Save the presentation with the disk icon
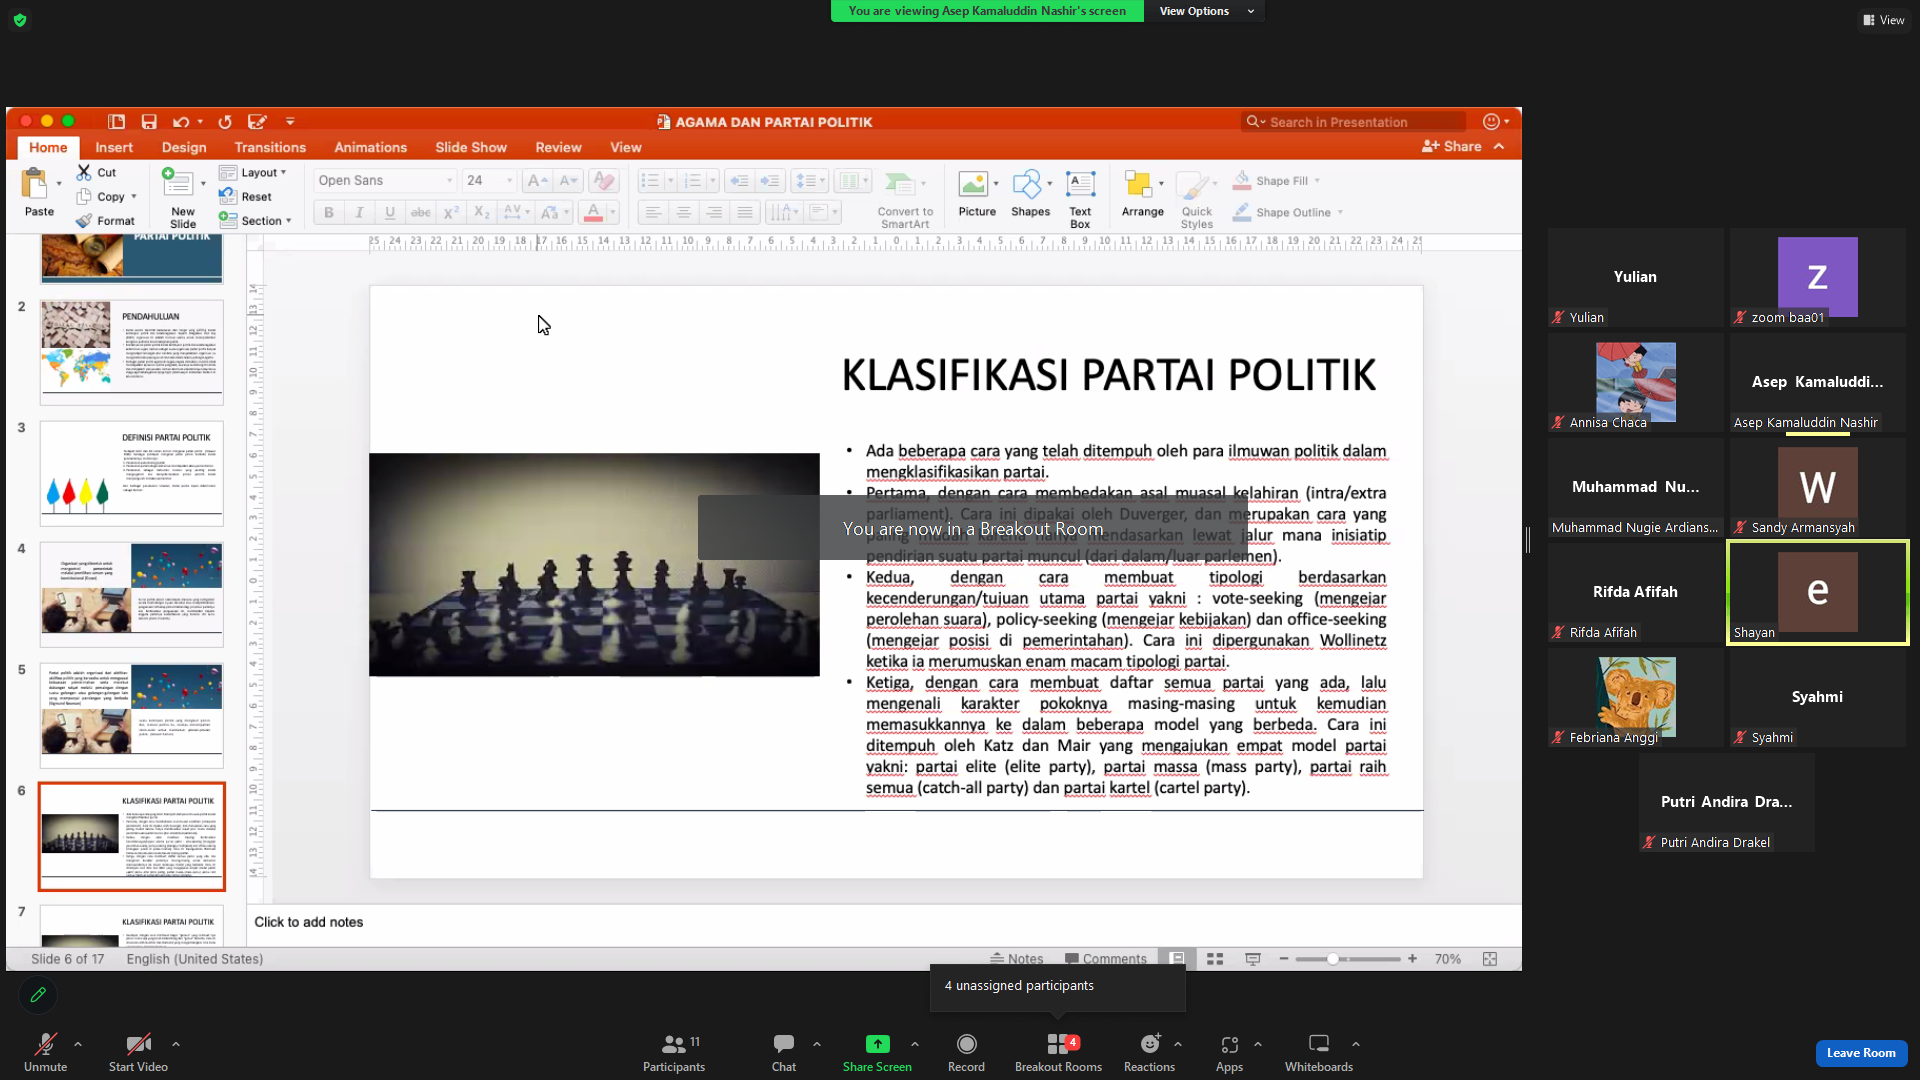1920x1080 pixels. [x=149, y=122]
